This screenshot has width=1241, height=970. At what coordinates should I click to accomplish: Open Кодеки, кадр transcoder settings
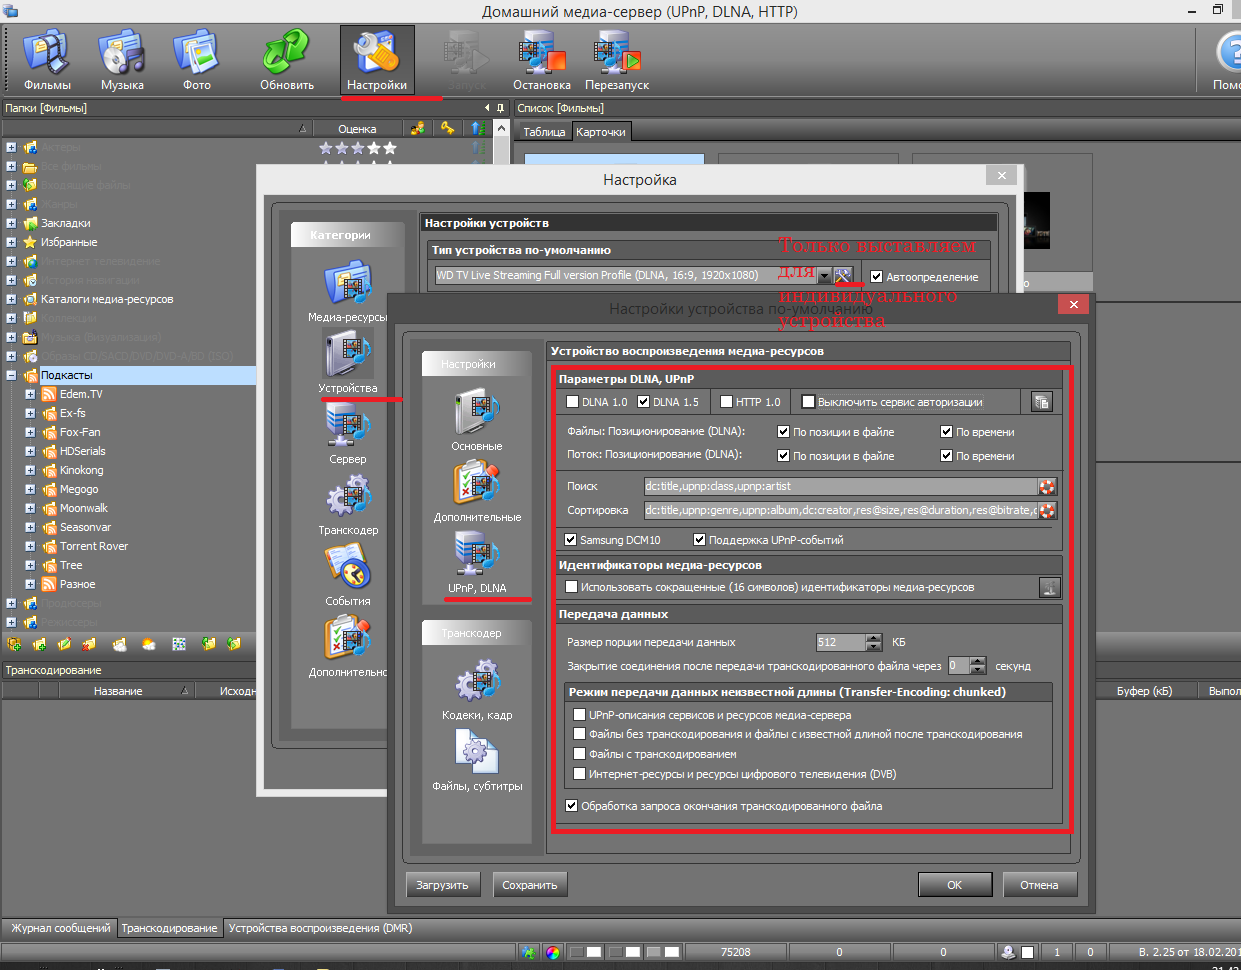click(477, 686)
